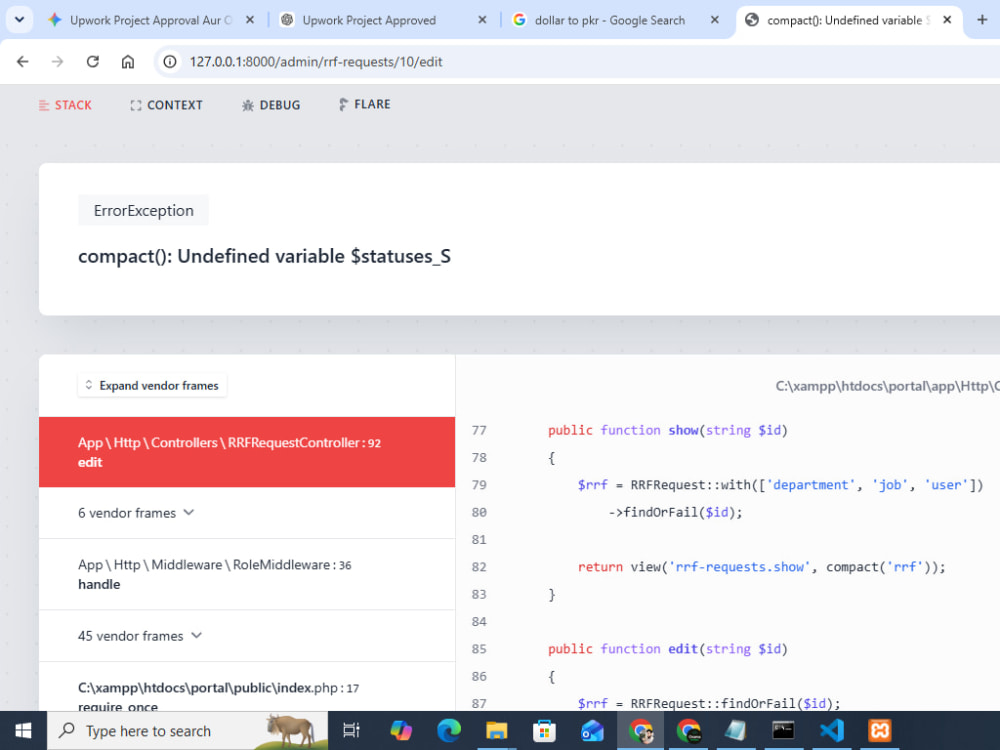Open Microsoft Store from taskbar
Viewport: 1000px width, 750px height.
(x=545, y=731)
